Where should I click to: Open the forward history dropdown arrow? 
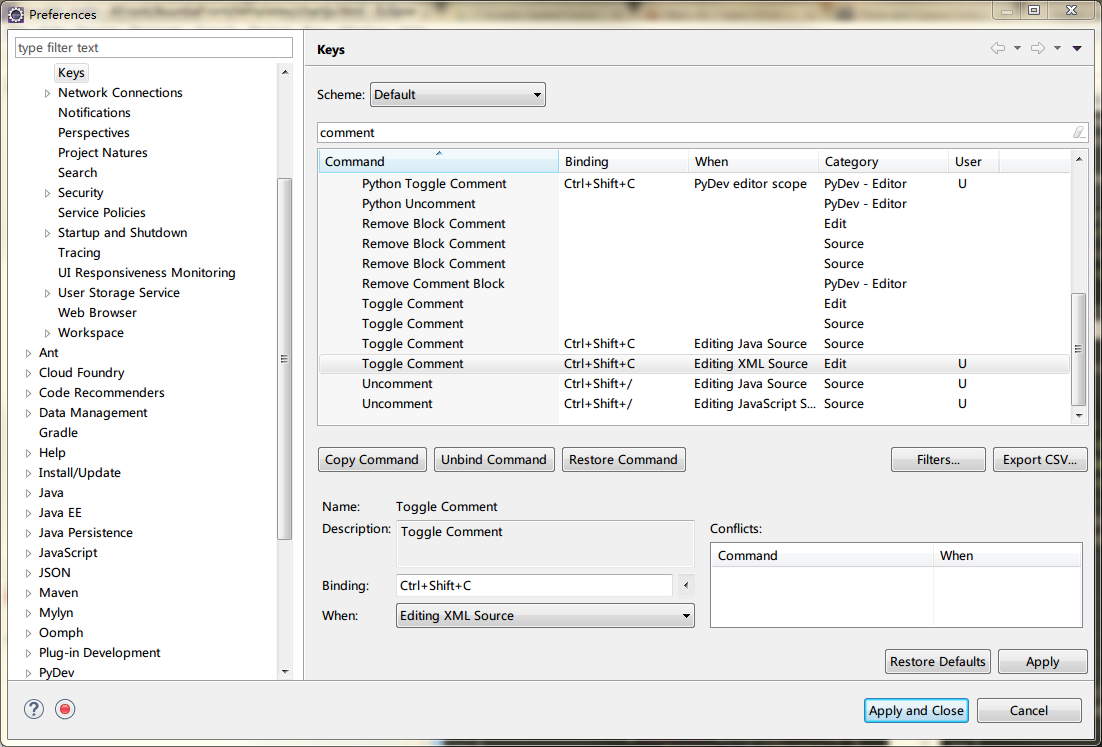(1057, 48)
